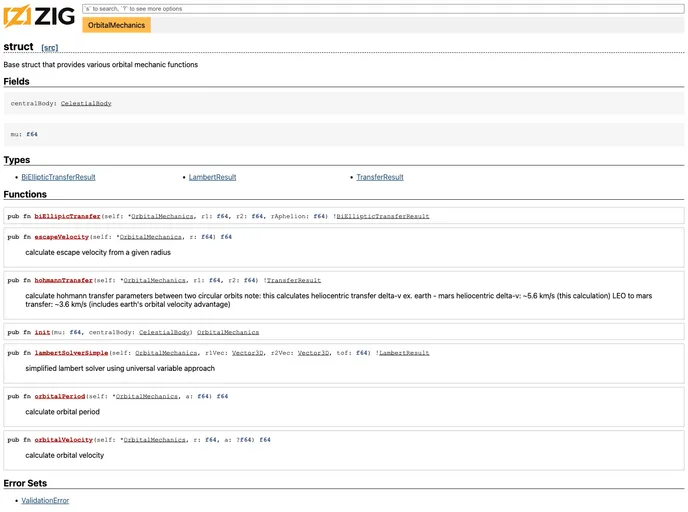The image size is (688, 512).
Task: Click the Zig logo
Action: coord(39,16)
